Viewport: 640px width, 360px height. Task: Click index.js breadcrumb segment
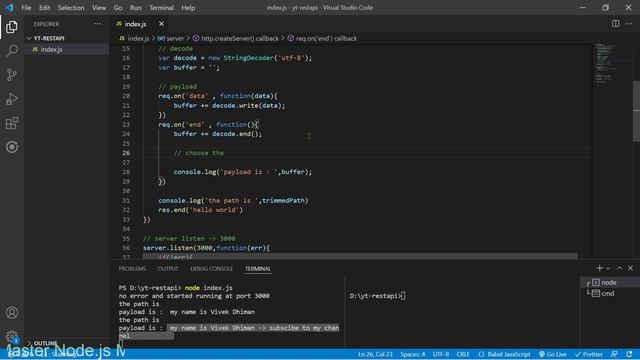pyautogui.click(x=138, y=38)
